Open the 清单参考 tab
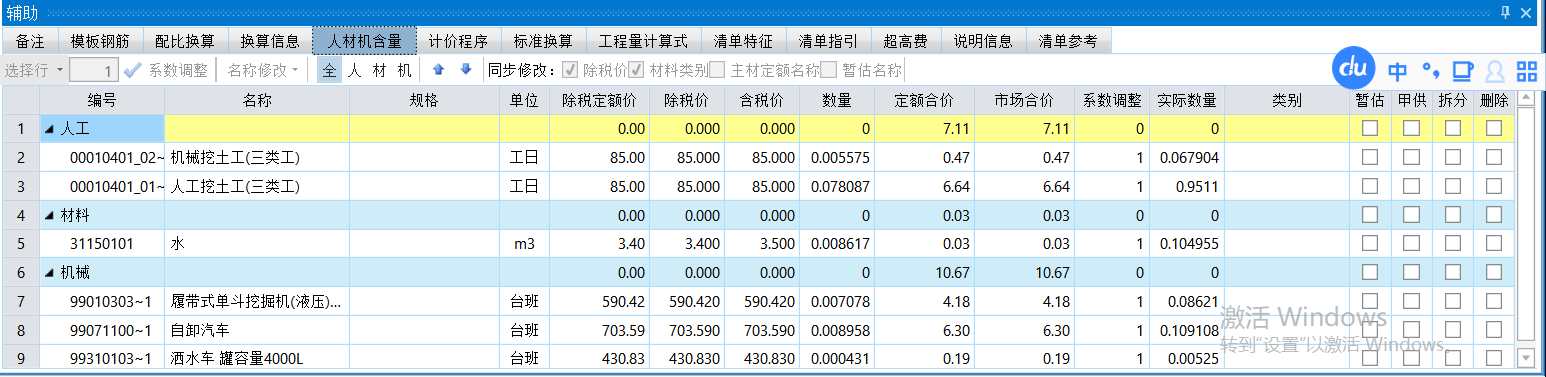Screen dimensions: 1546x377 point(1068,41)
